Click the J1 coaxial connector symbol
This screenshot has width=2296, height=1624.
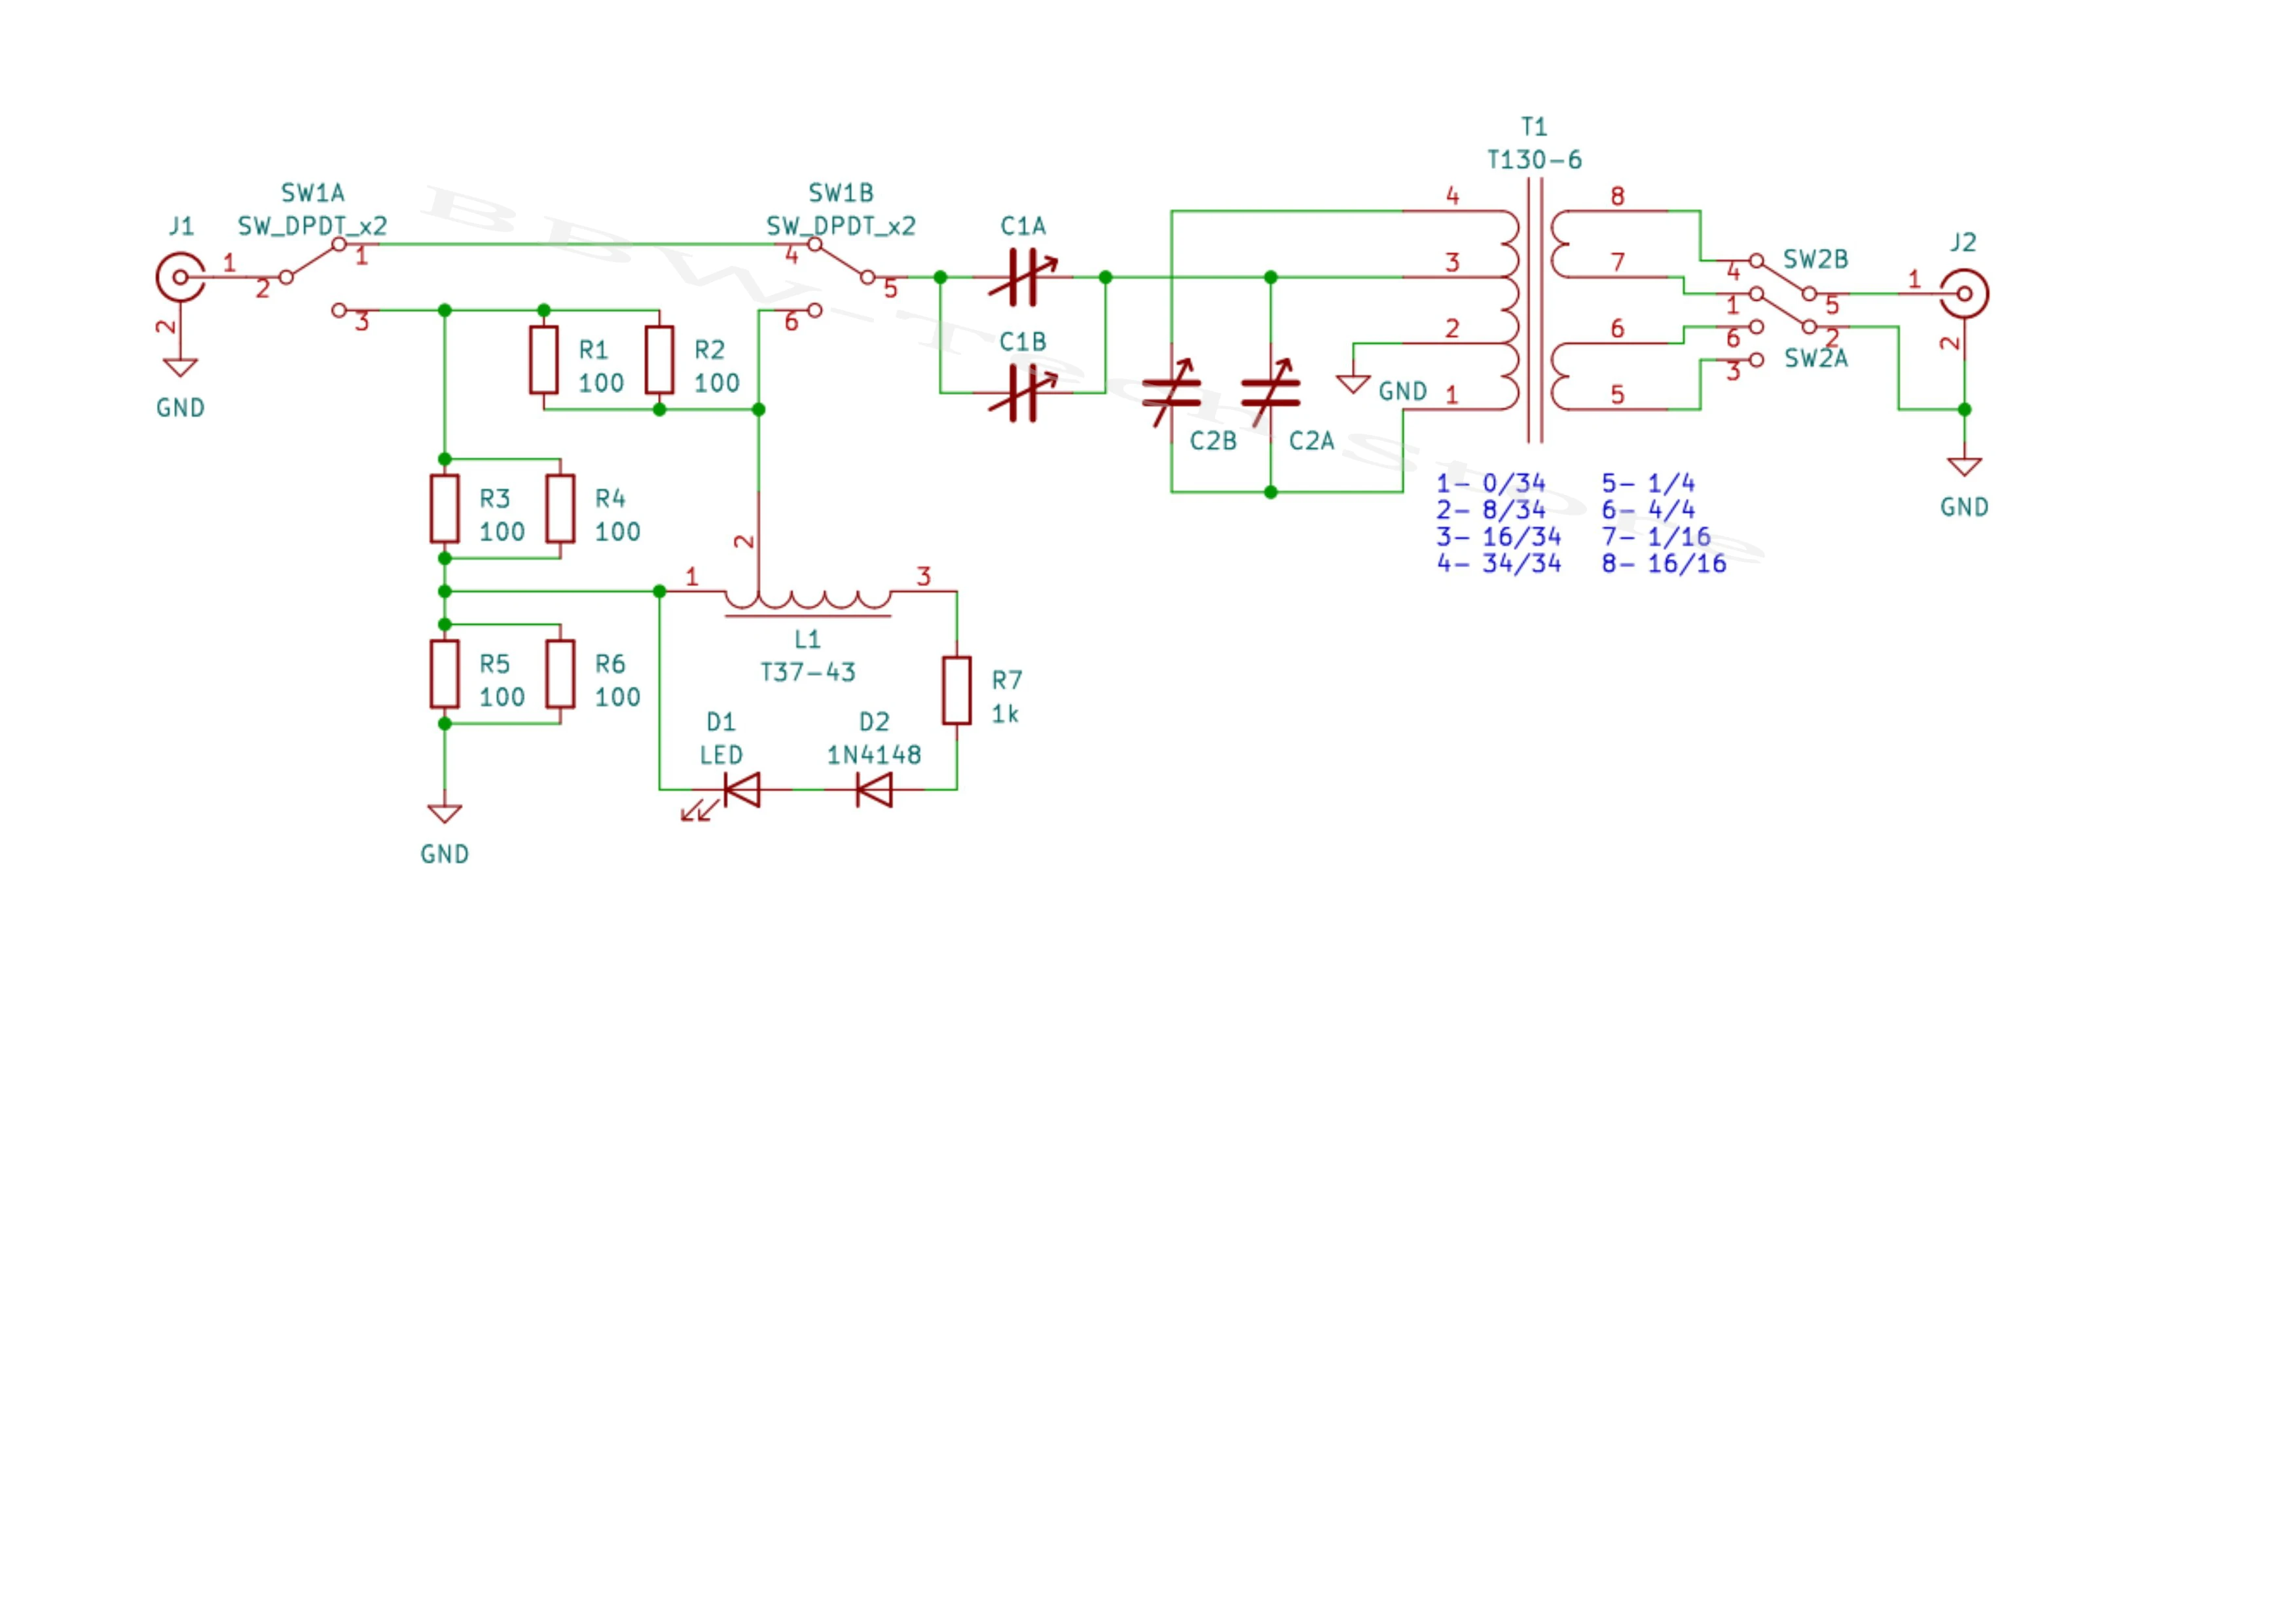(x=180, y=277)
